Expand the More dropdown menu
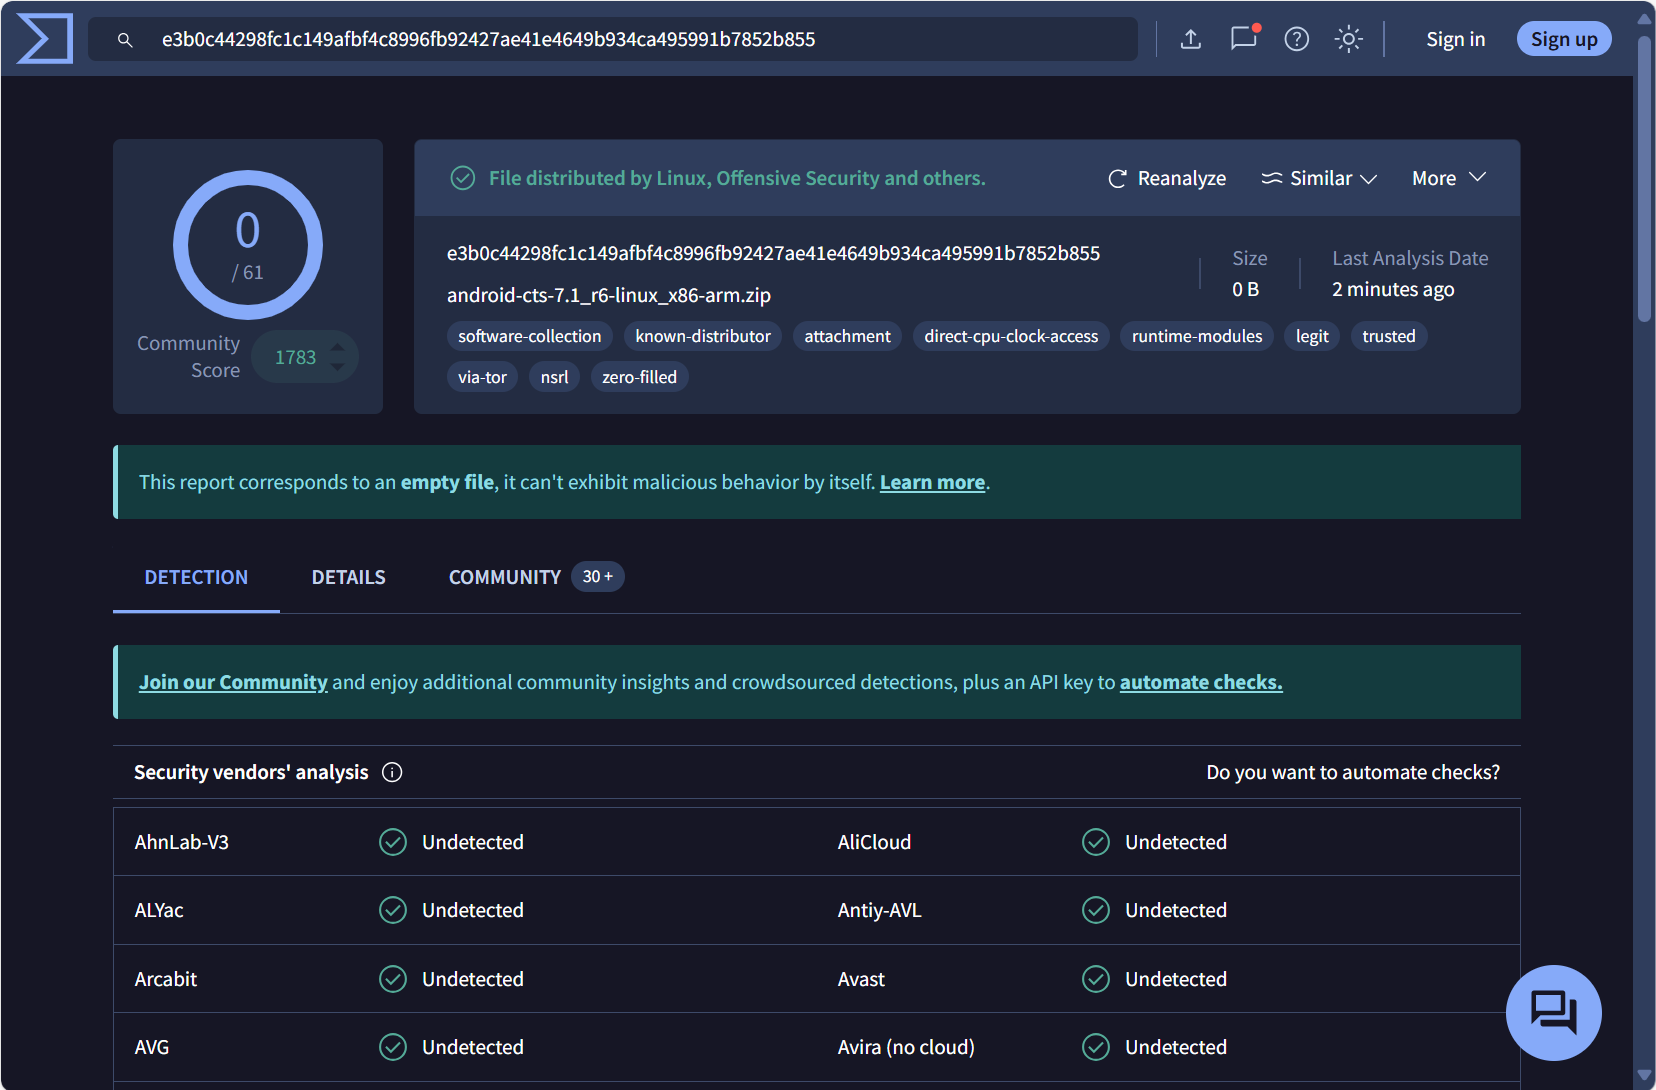Screen dimensions: 1656x1090 (1448, 178)
